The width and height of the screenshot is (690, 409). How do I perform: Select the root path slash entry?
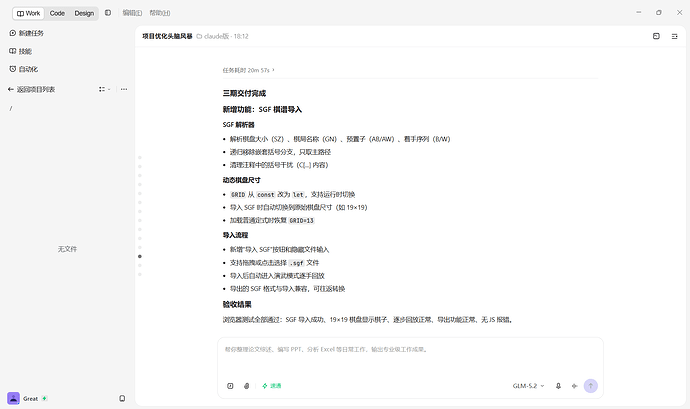point(11,108)
